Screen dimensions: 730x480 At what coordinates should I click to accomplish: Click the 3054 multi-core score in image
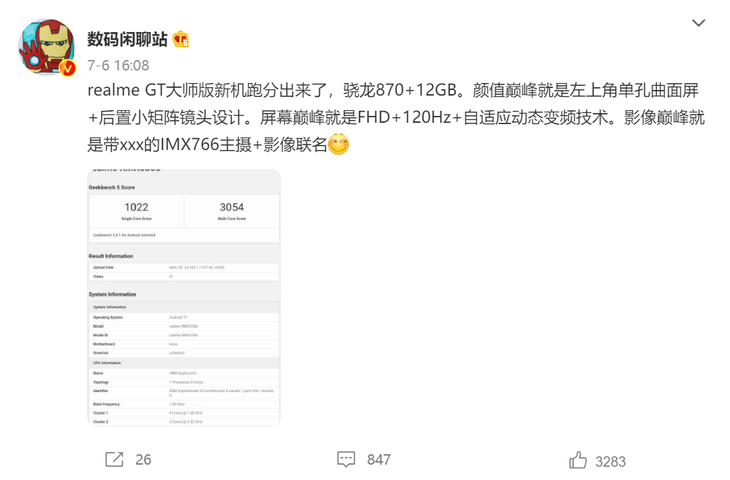pyautogui.click(x=232, y=207)
